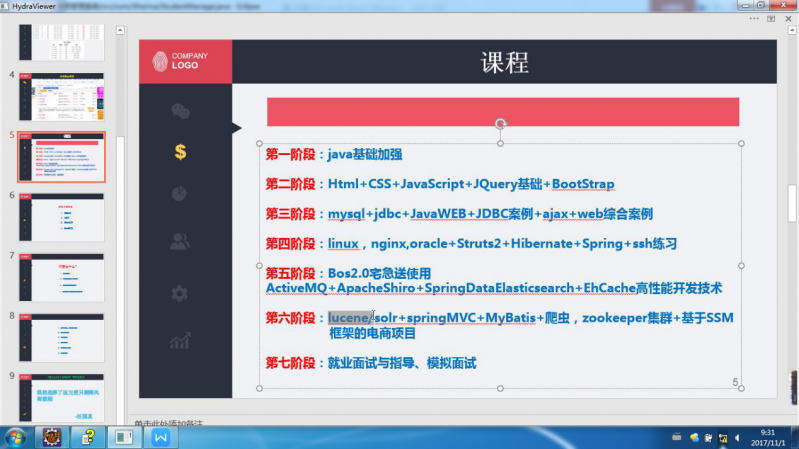Click the yellow dollar sign icon
The height and width of the screenshot is (449, 799).
(x=180, y=152)
